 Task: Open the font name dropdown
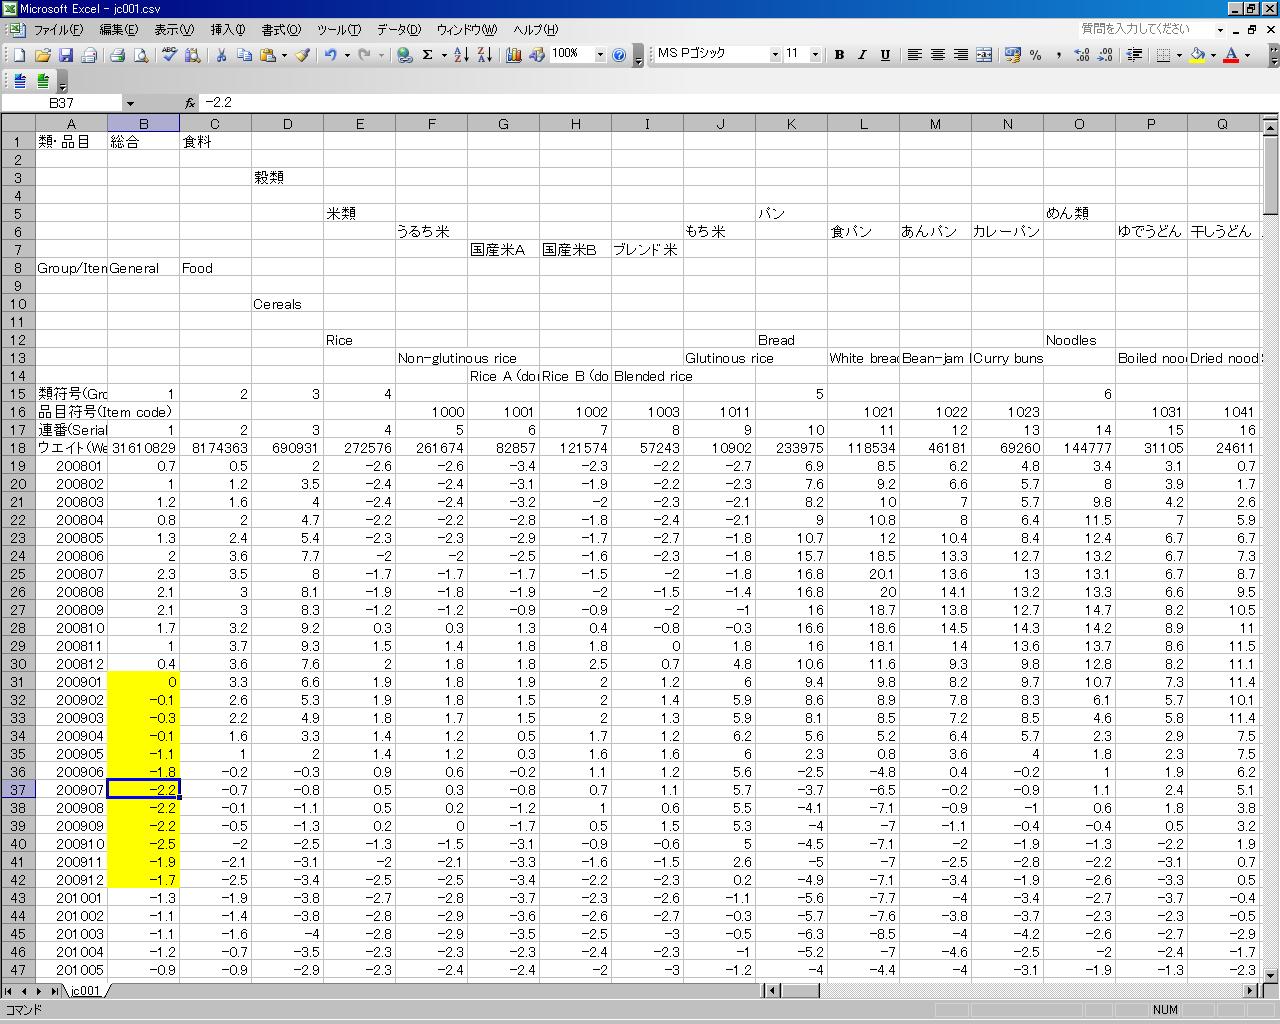tap(775, 55)
